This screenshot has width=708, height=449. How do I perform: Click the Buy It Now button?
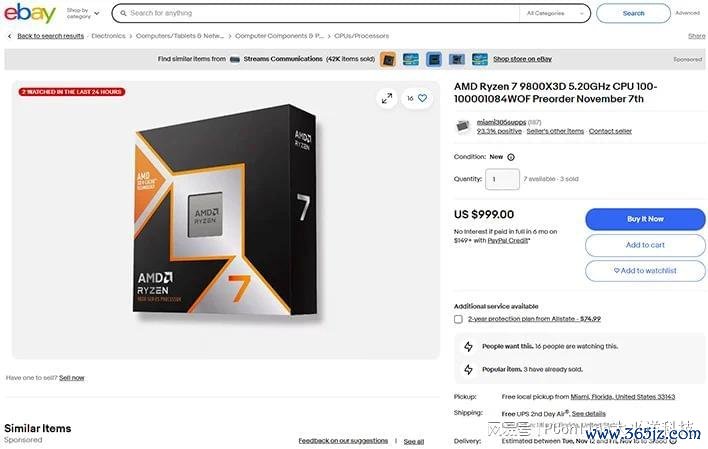(645, 219)
